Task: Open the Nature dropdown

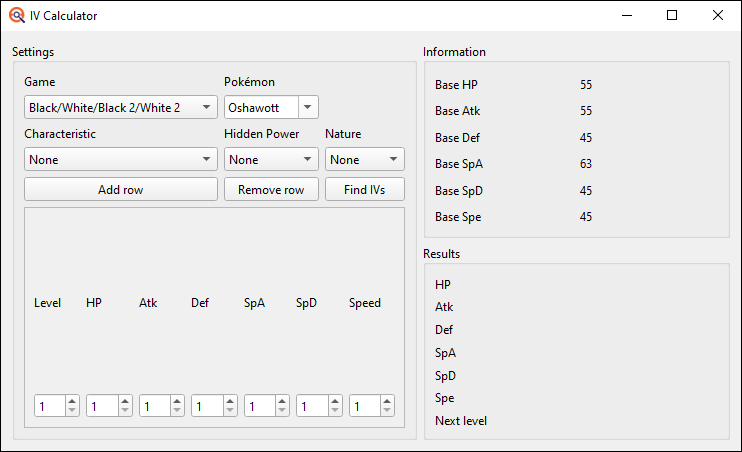Action: tap(365, 160)
